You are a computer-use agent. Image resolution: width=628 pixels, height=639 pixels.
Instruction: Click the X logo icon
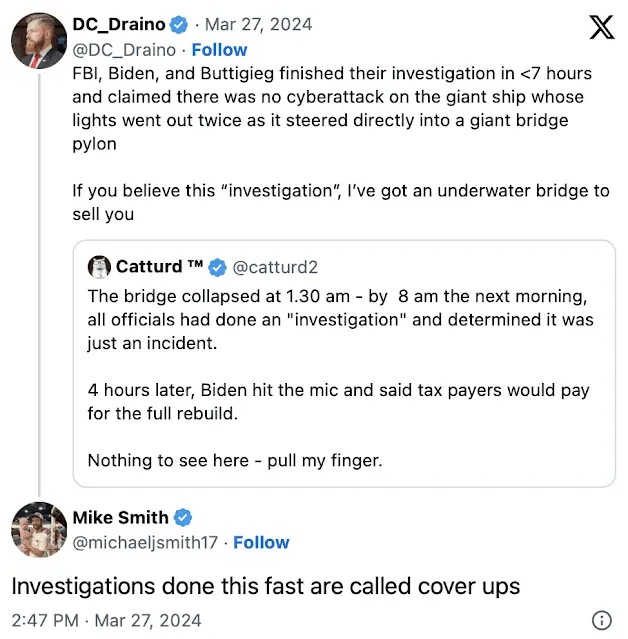(601, 27)
